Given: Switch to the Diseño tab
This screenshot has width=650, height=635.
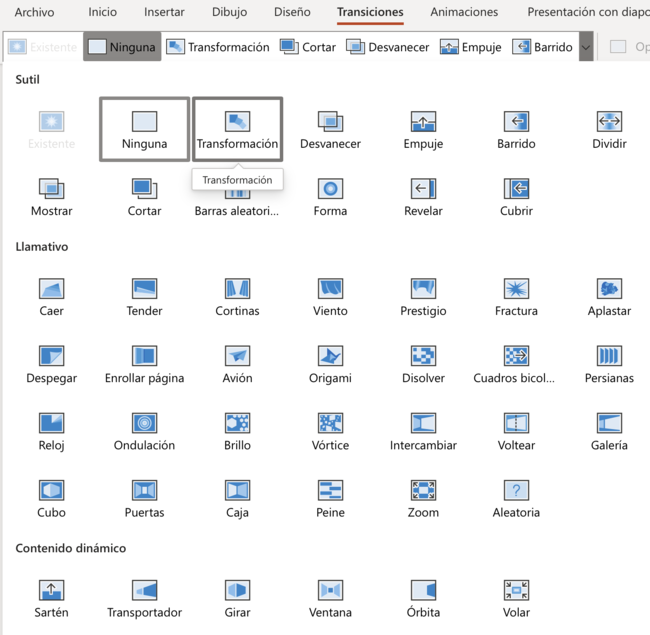Looking at the screenshot, I should [x=292, y=13].
